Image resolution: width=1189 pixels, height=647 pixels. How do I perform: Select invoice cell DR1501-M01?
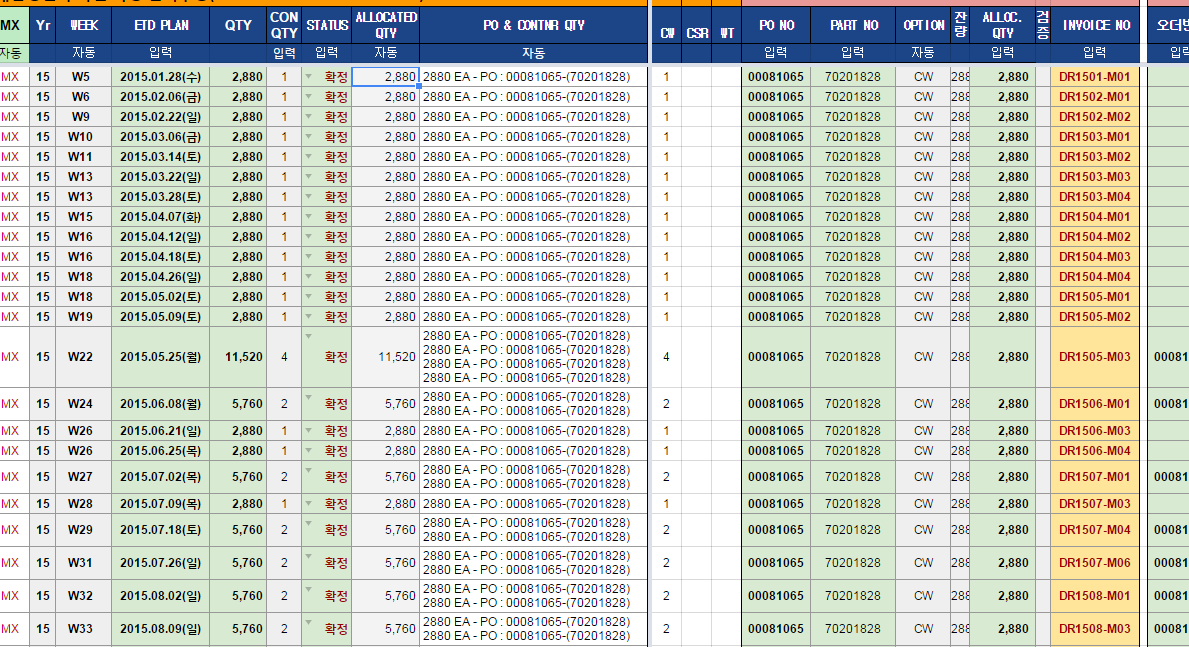(x=1094, y=77)
